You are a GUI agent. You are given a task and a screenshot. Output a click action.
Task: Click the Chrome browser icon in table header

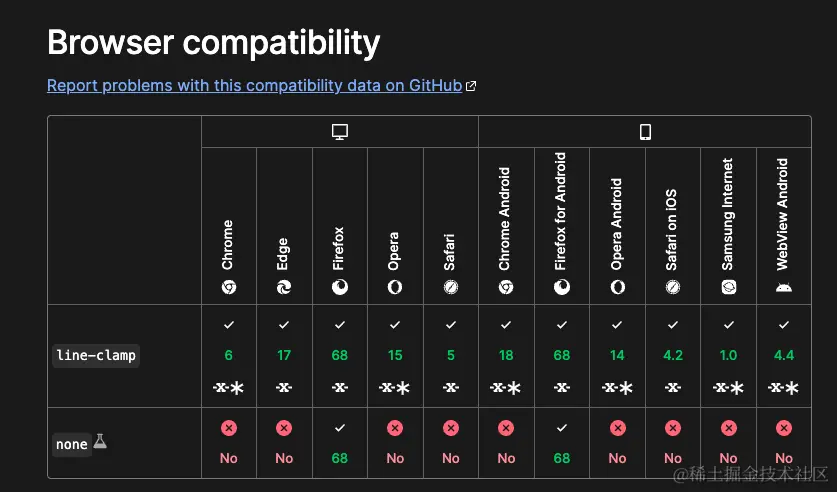coord(229,287)
